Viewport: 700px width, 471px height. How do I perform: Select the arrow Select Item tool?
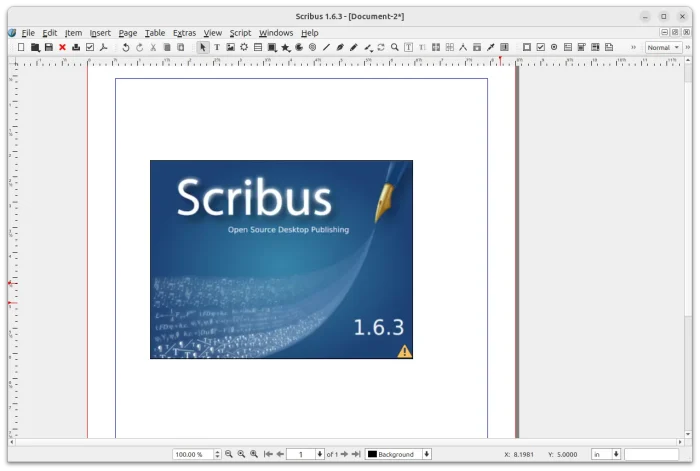[203, 47]
